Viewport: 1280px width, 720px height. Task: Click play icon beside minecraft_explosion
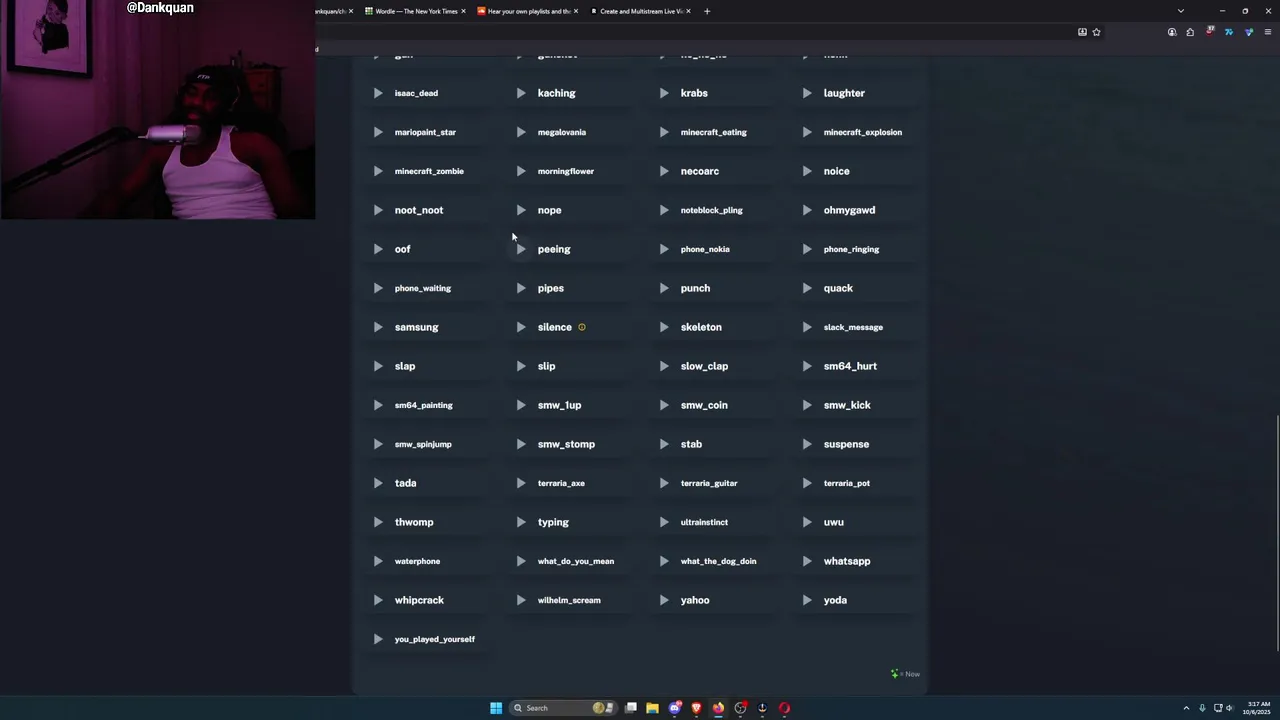click(x=807, y=132)
